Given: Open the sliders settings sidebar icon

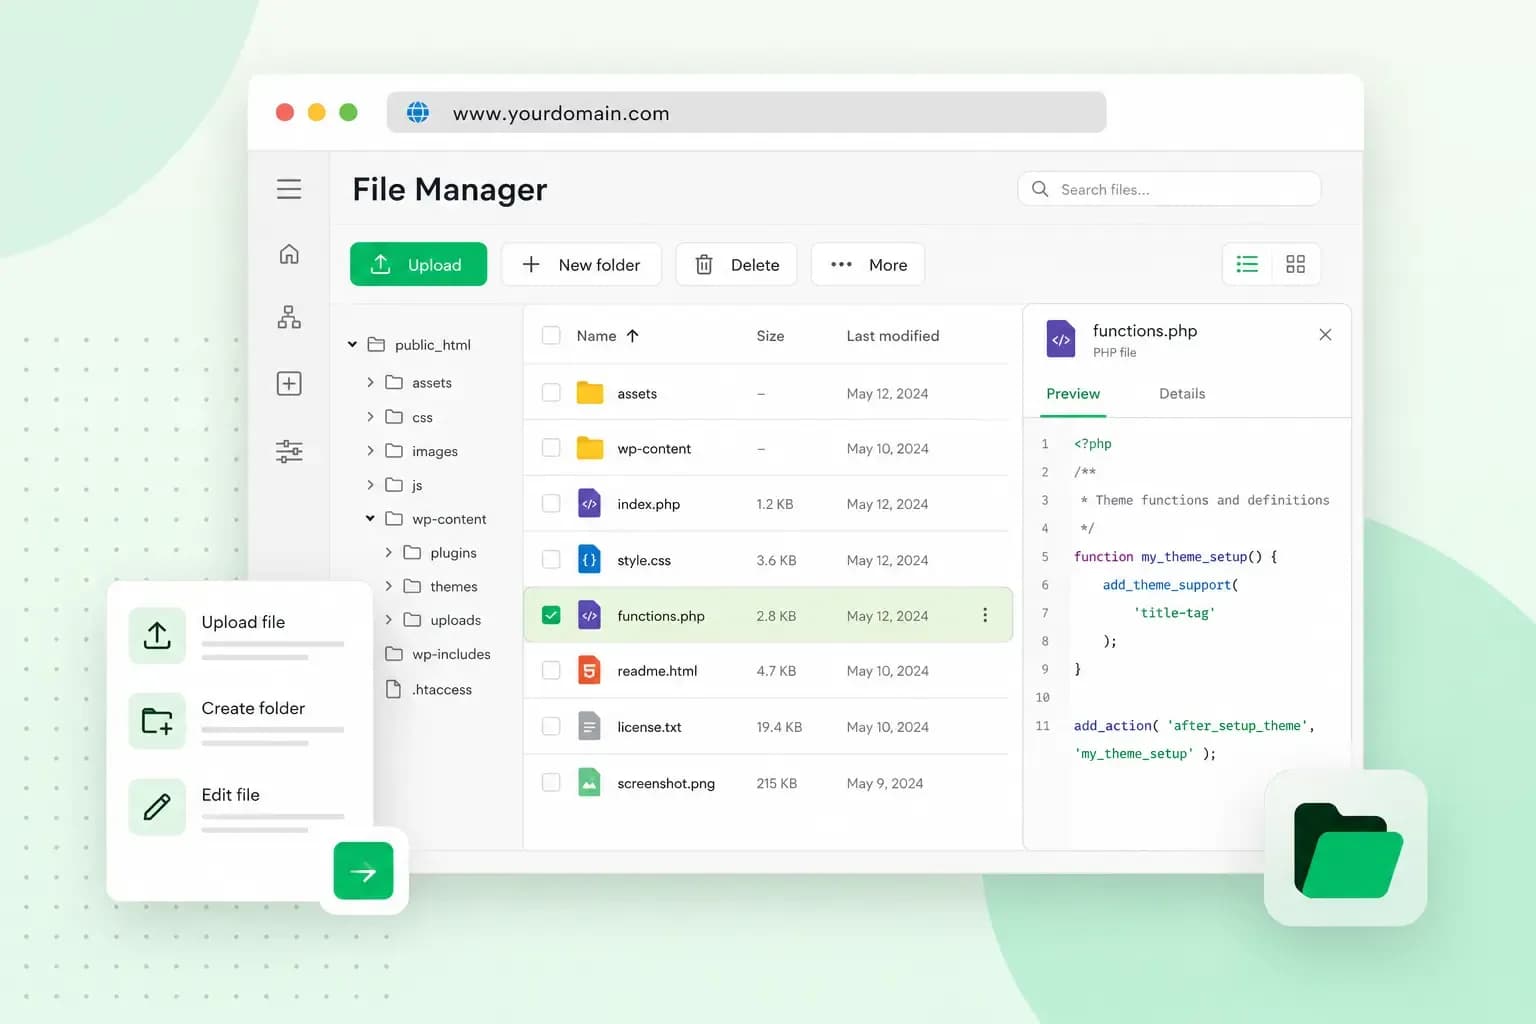Looking at the screenshot, I should [x=289, y=451].
